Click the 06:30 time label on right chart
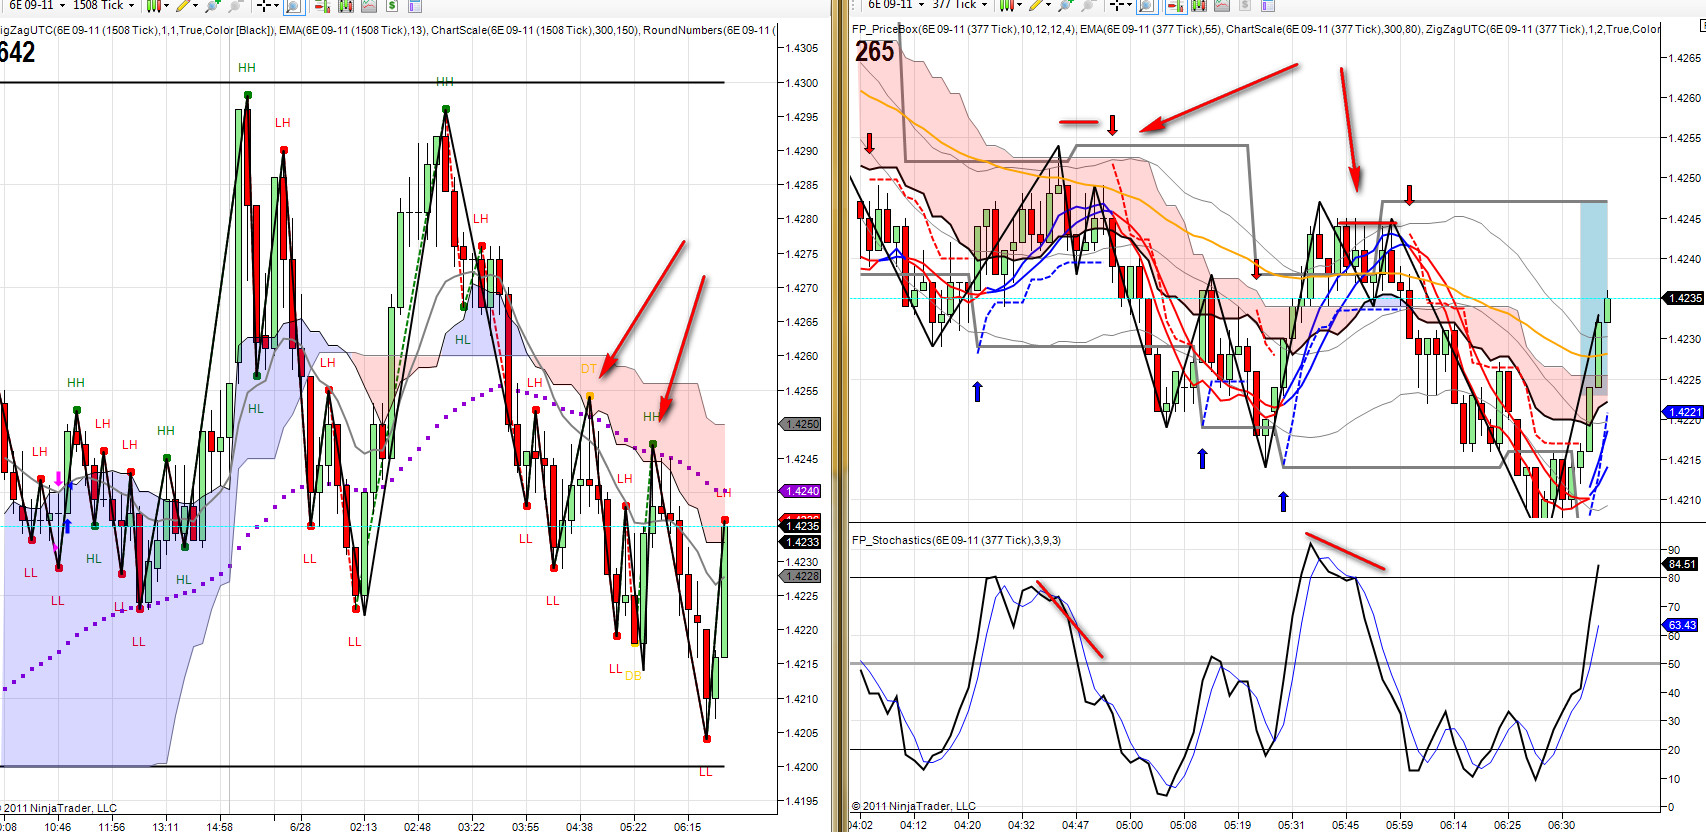Screen dimensions: 1706x832 [1561, 825]
